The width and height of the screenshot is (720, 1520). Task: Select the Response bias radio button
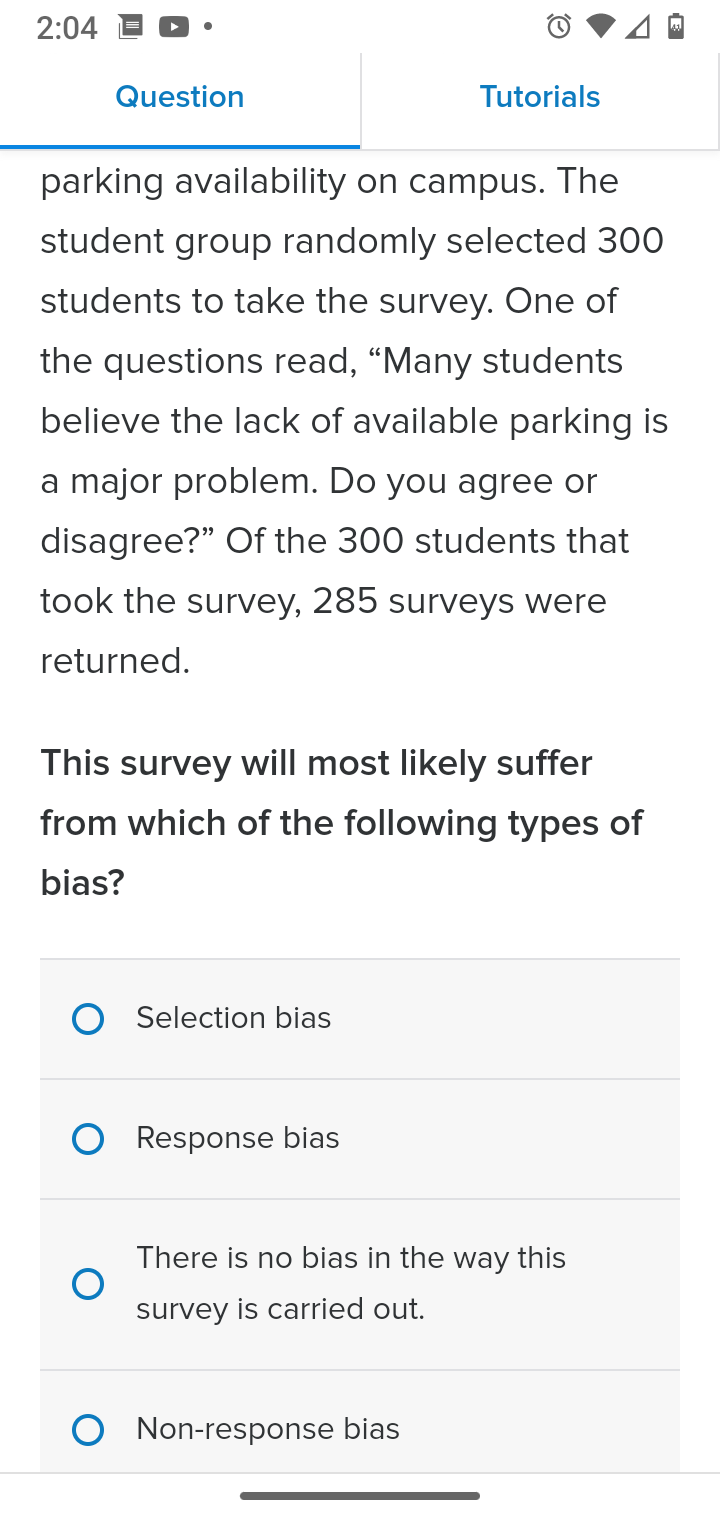point(88,1139)
